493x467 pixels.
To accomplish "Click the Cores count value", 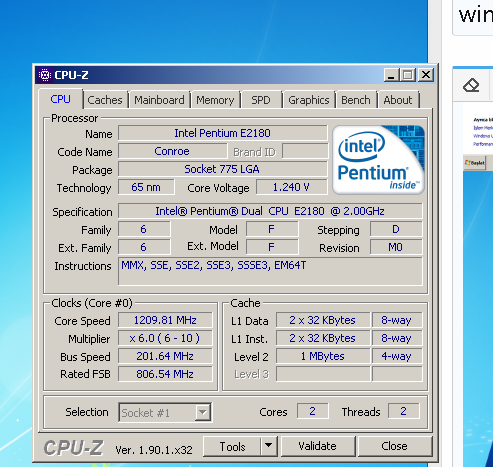I will (x=313, y=411).
